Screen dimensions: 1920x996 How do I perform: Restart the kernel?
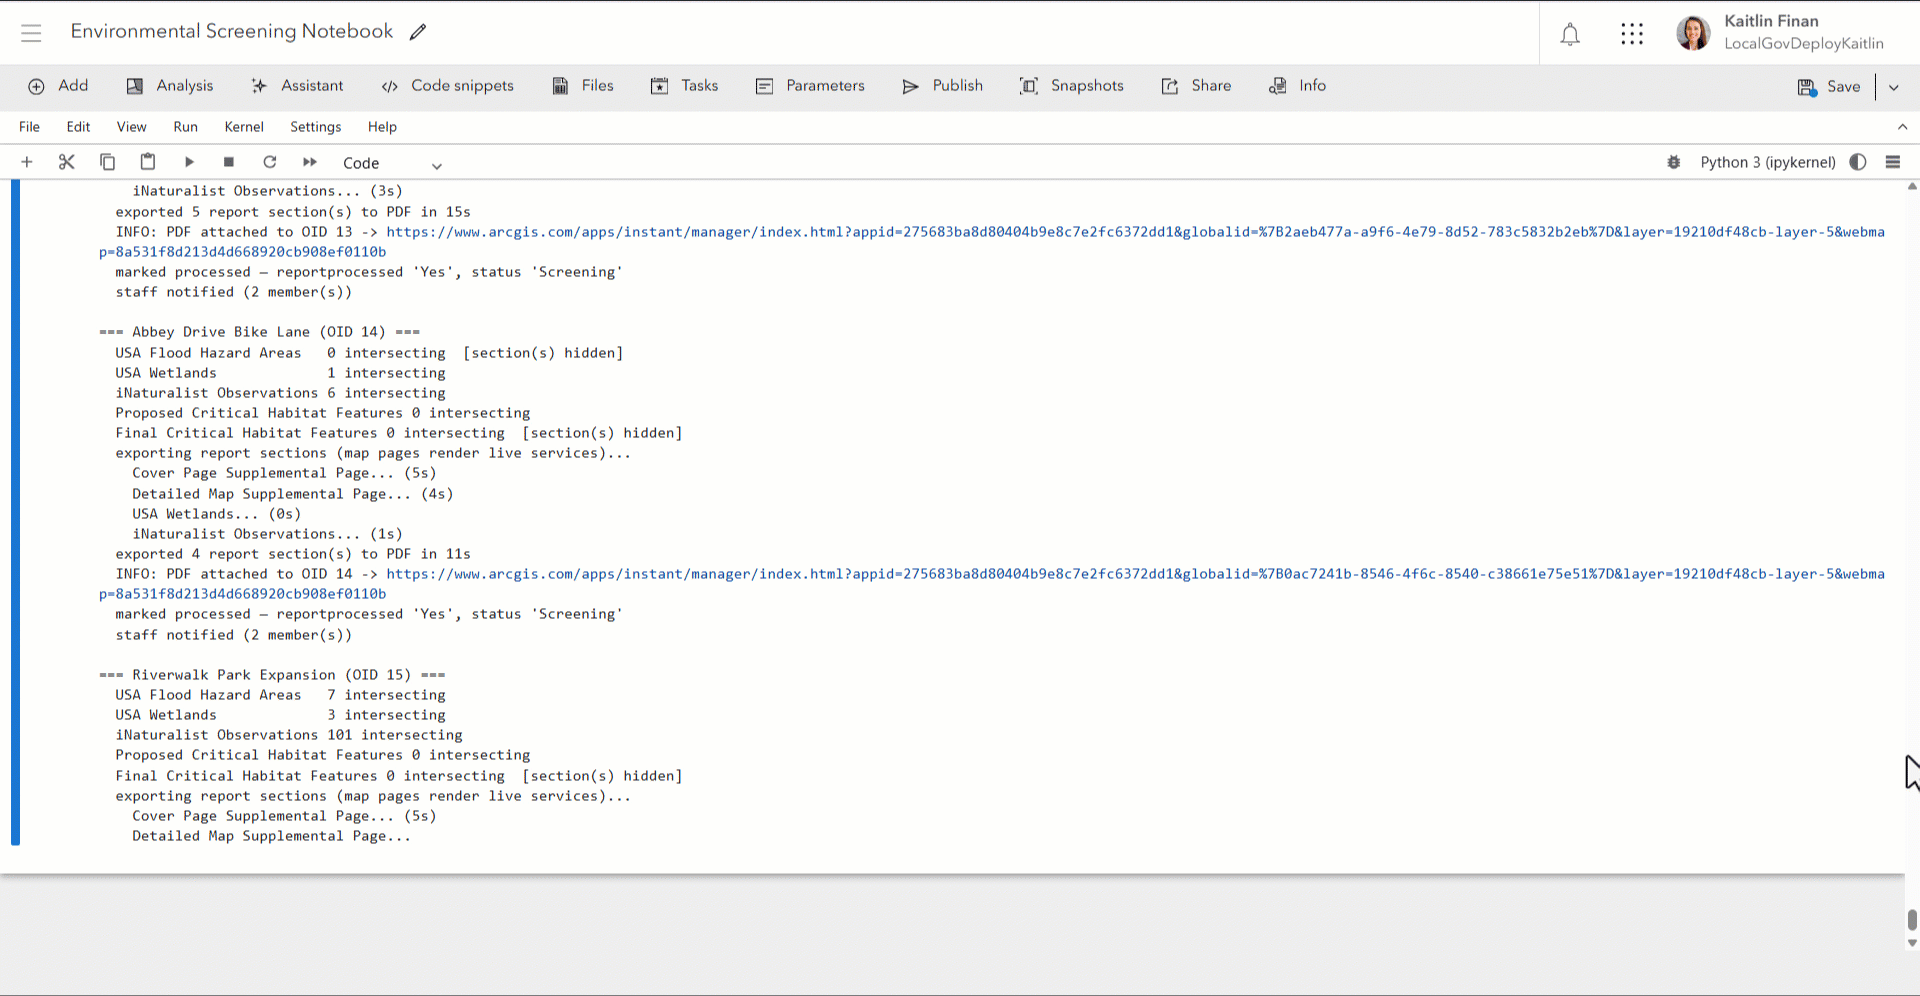(269, 162)
